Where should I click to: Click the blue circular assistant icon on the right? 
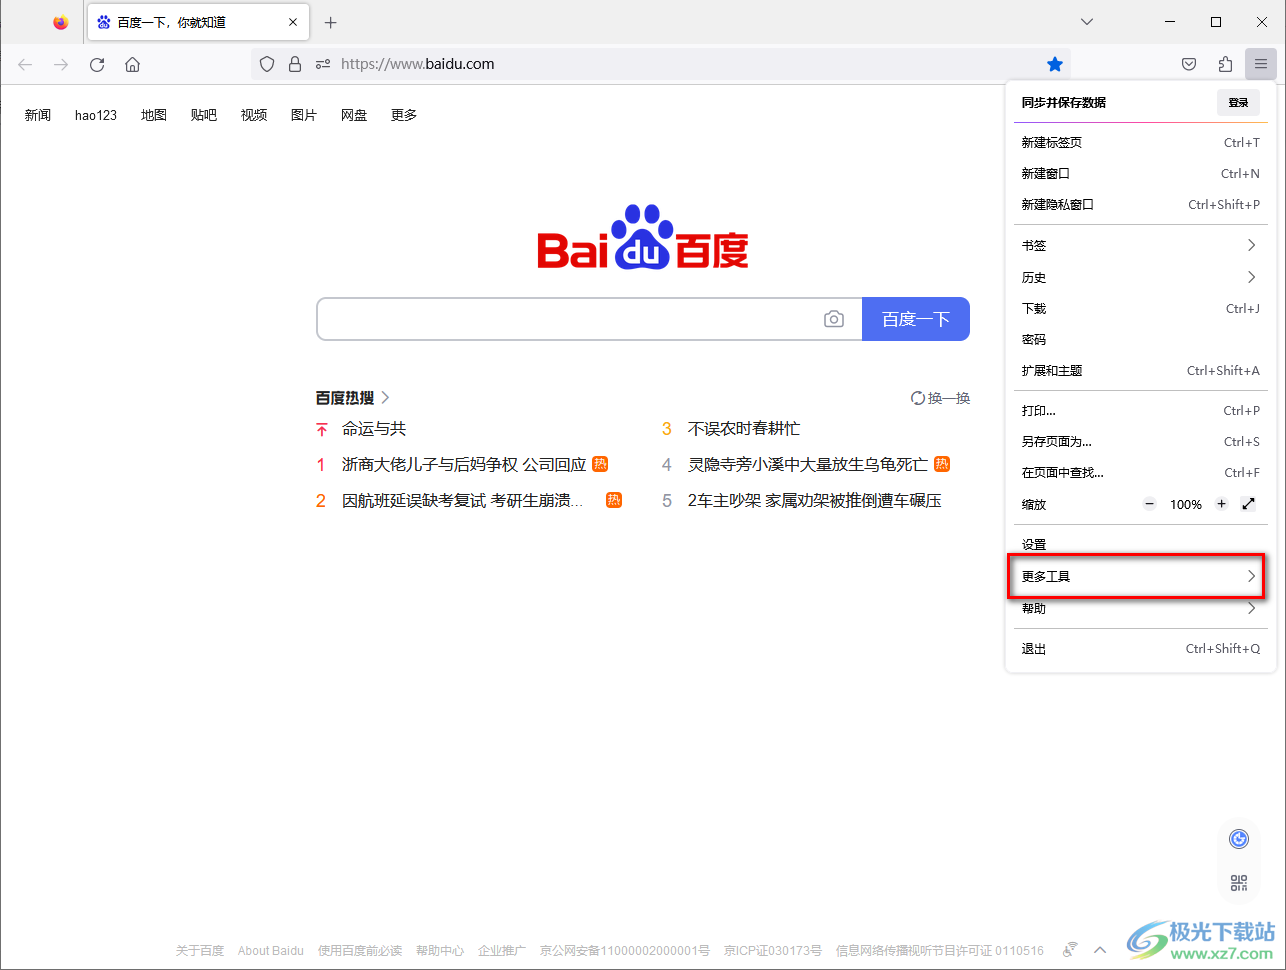click(1239, 839)
